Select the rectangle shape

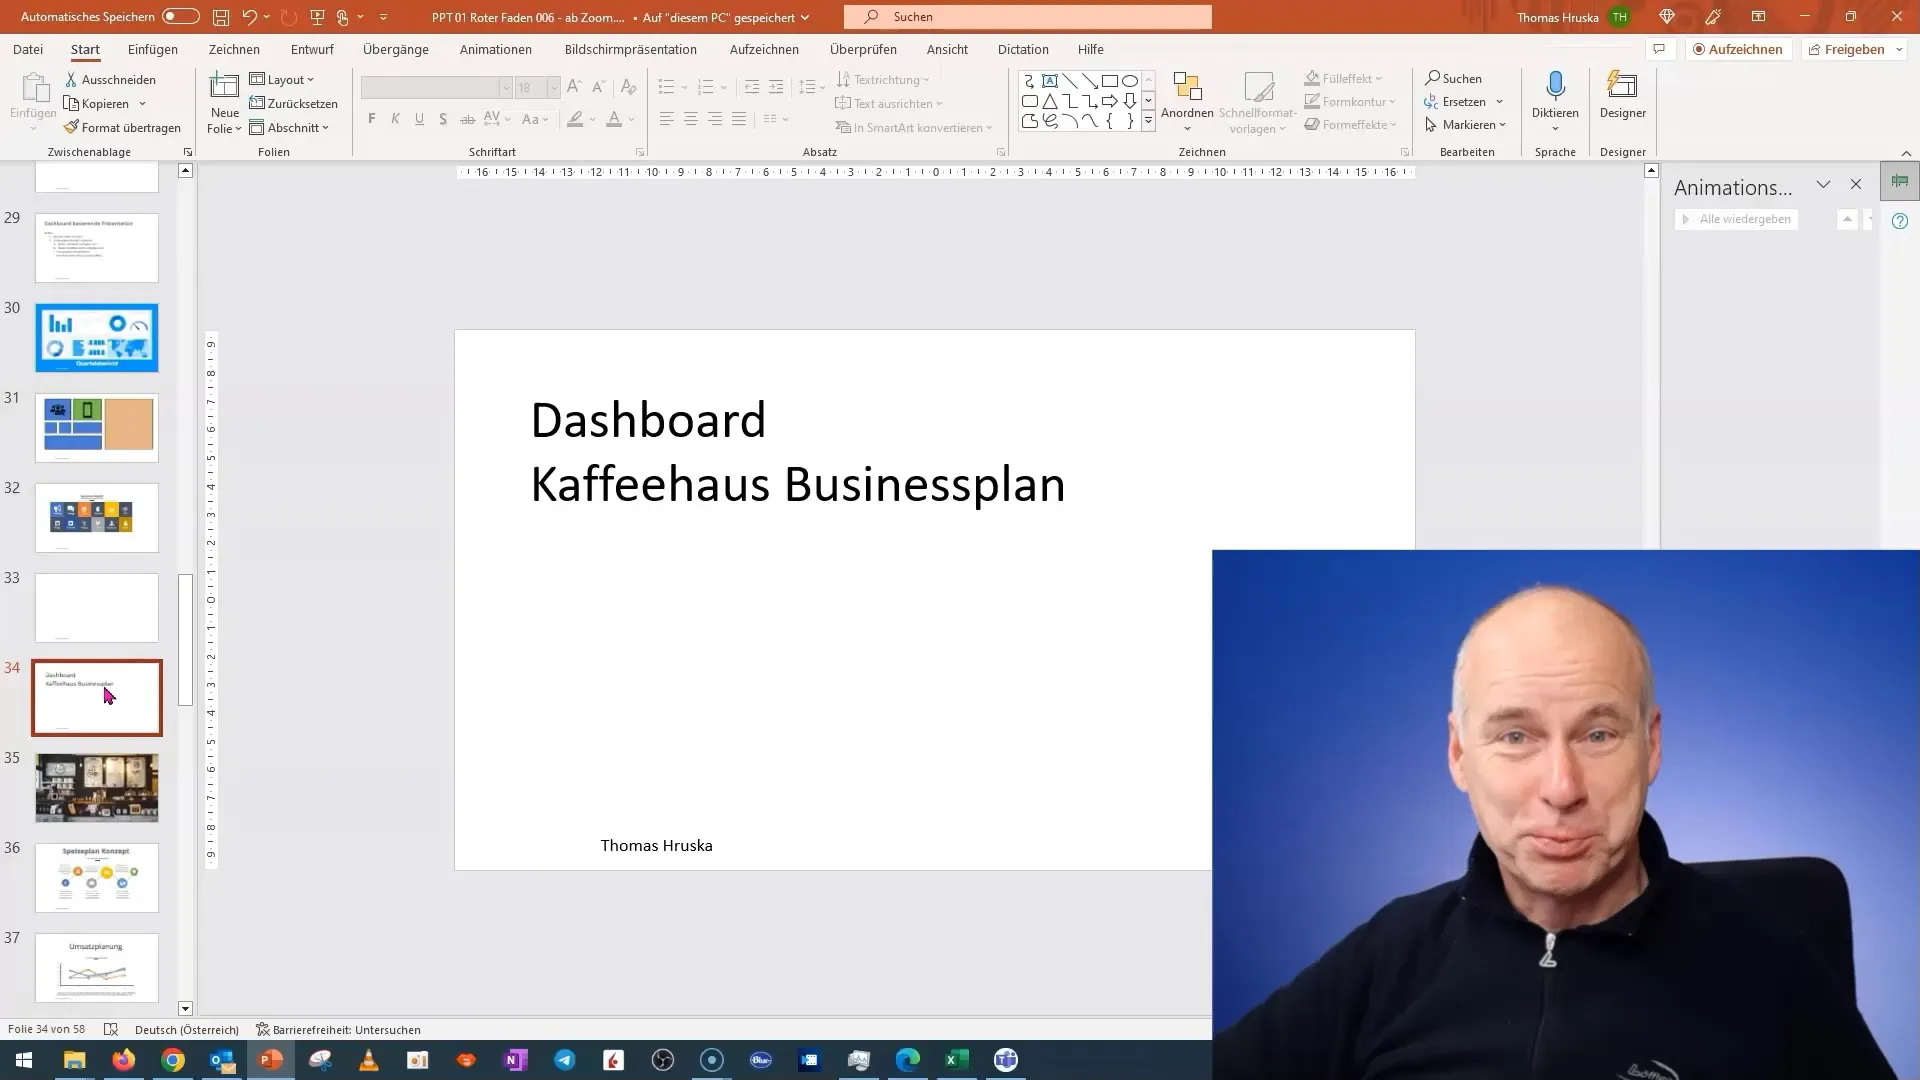(1109, 81)
